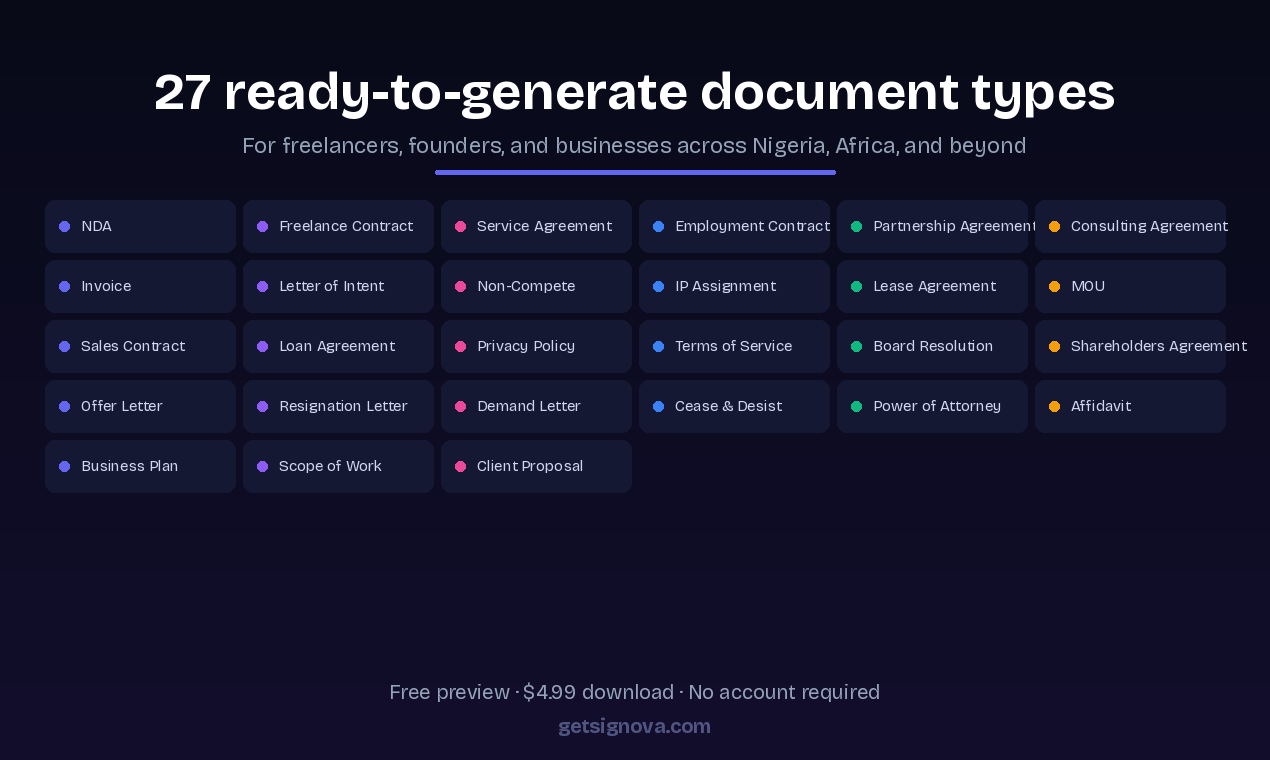Click the pink dot icon beside Non-Compete
This screenshot has height=760, width=1270.
[x=460, y=286]
